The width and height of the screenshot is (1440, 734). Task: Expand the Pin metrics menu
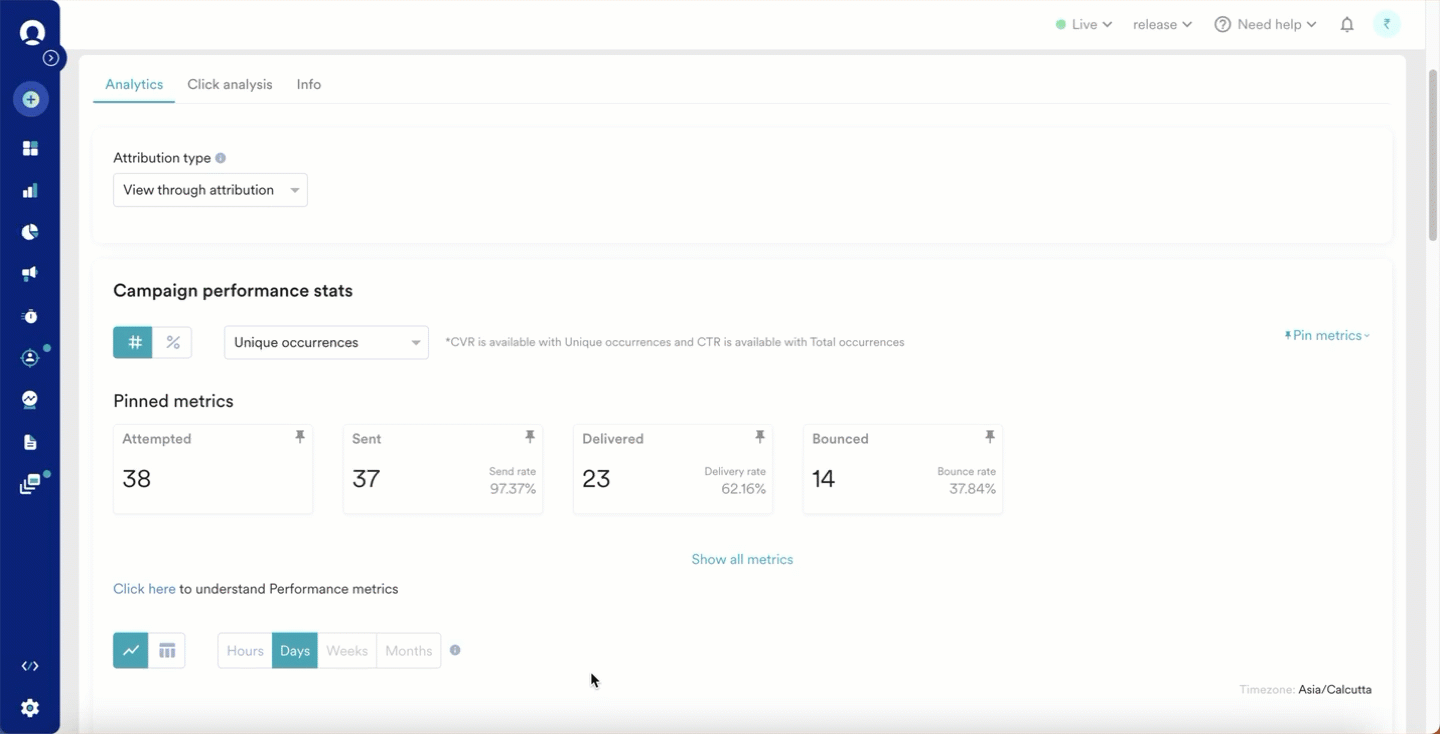(x=1327, y=335)
